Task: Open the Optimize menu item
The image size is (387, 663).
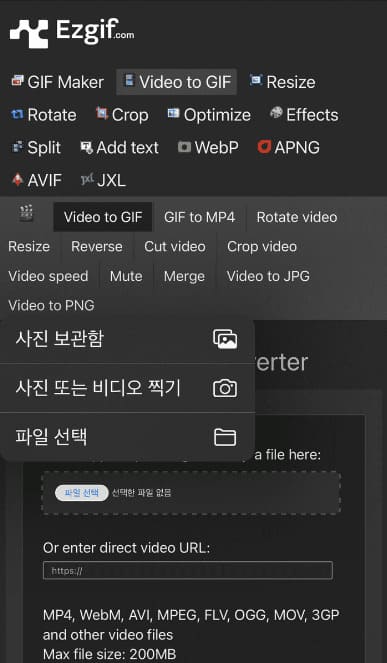Action: coord(209,115)
